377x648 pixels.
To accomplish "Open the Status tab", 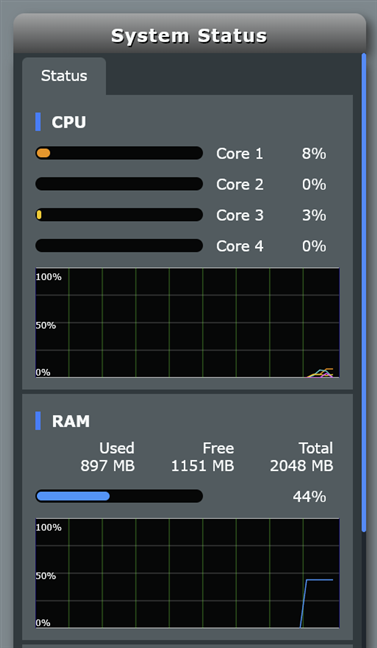I will (64, 76).
